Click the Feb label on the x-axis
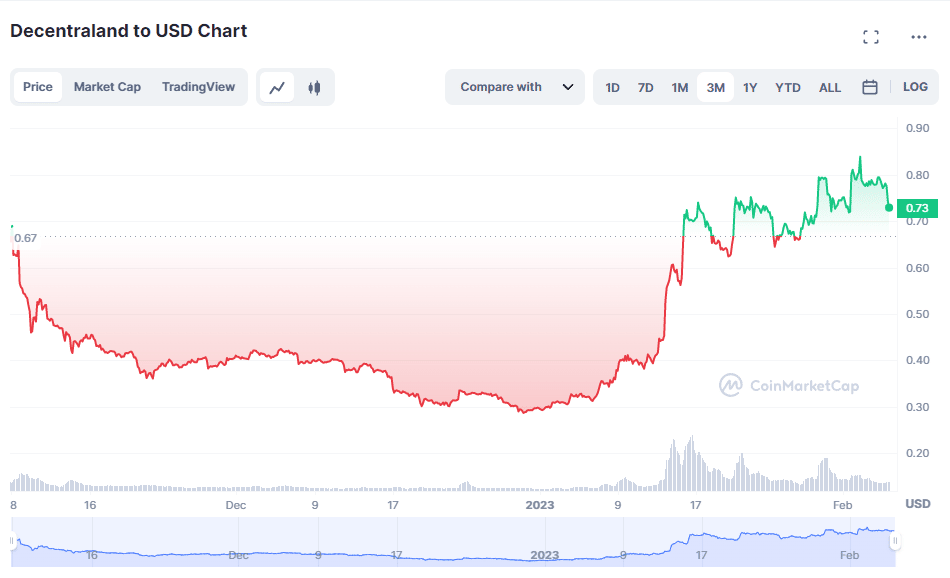The image size is (950, 578). point(842,505)
